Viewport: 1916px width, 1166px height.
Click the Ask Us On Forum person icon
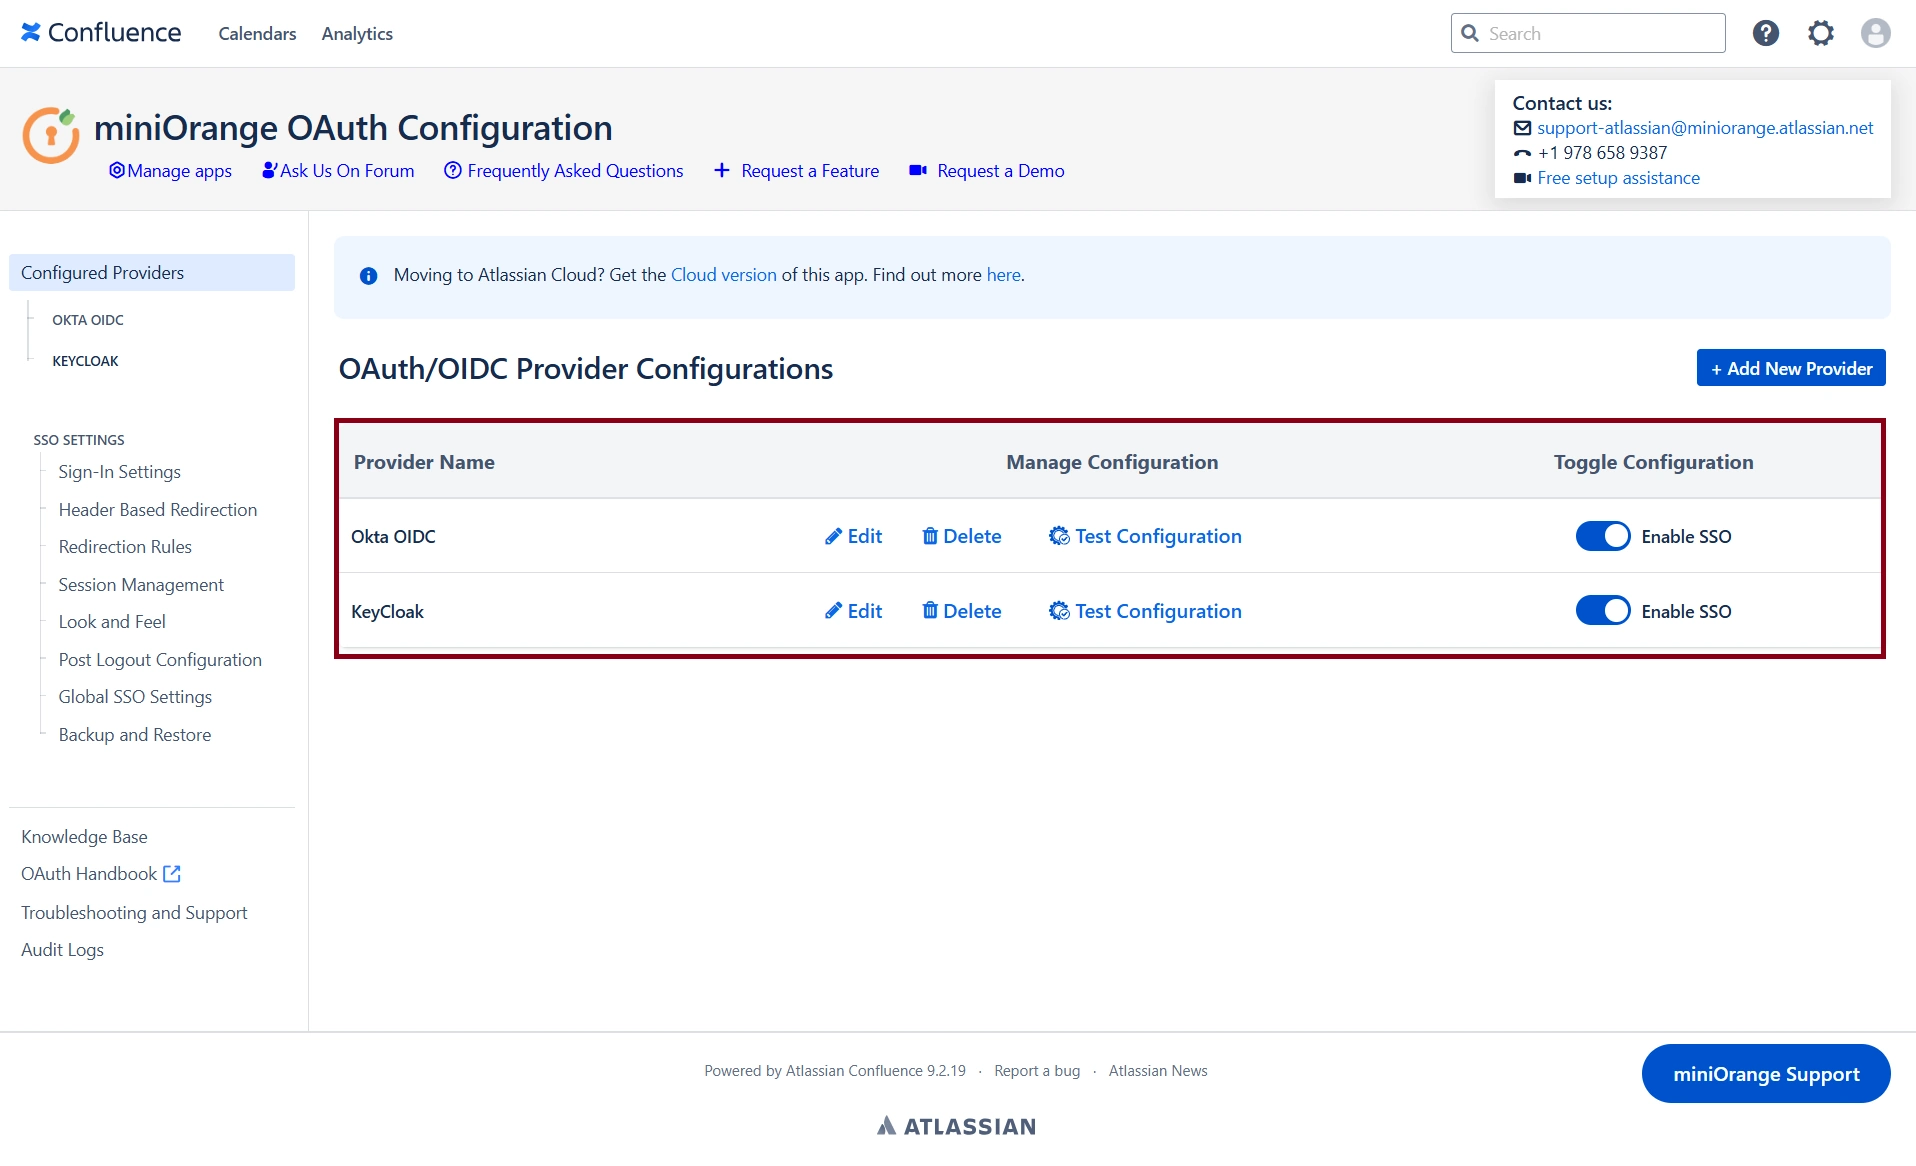point(270,171)
